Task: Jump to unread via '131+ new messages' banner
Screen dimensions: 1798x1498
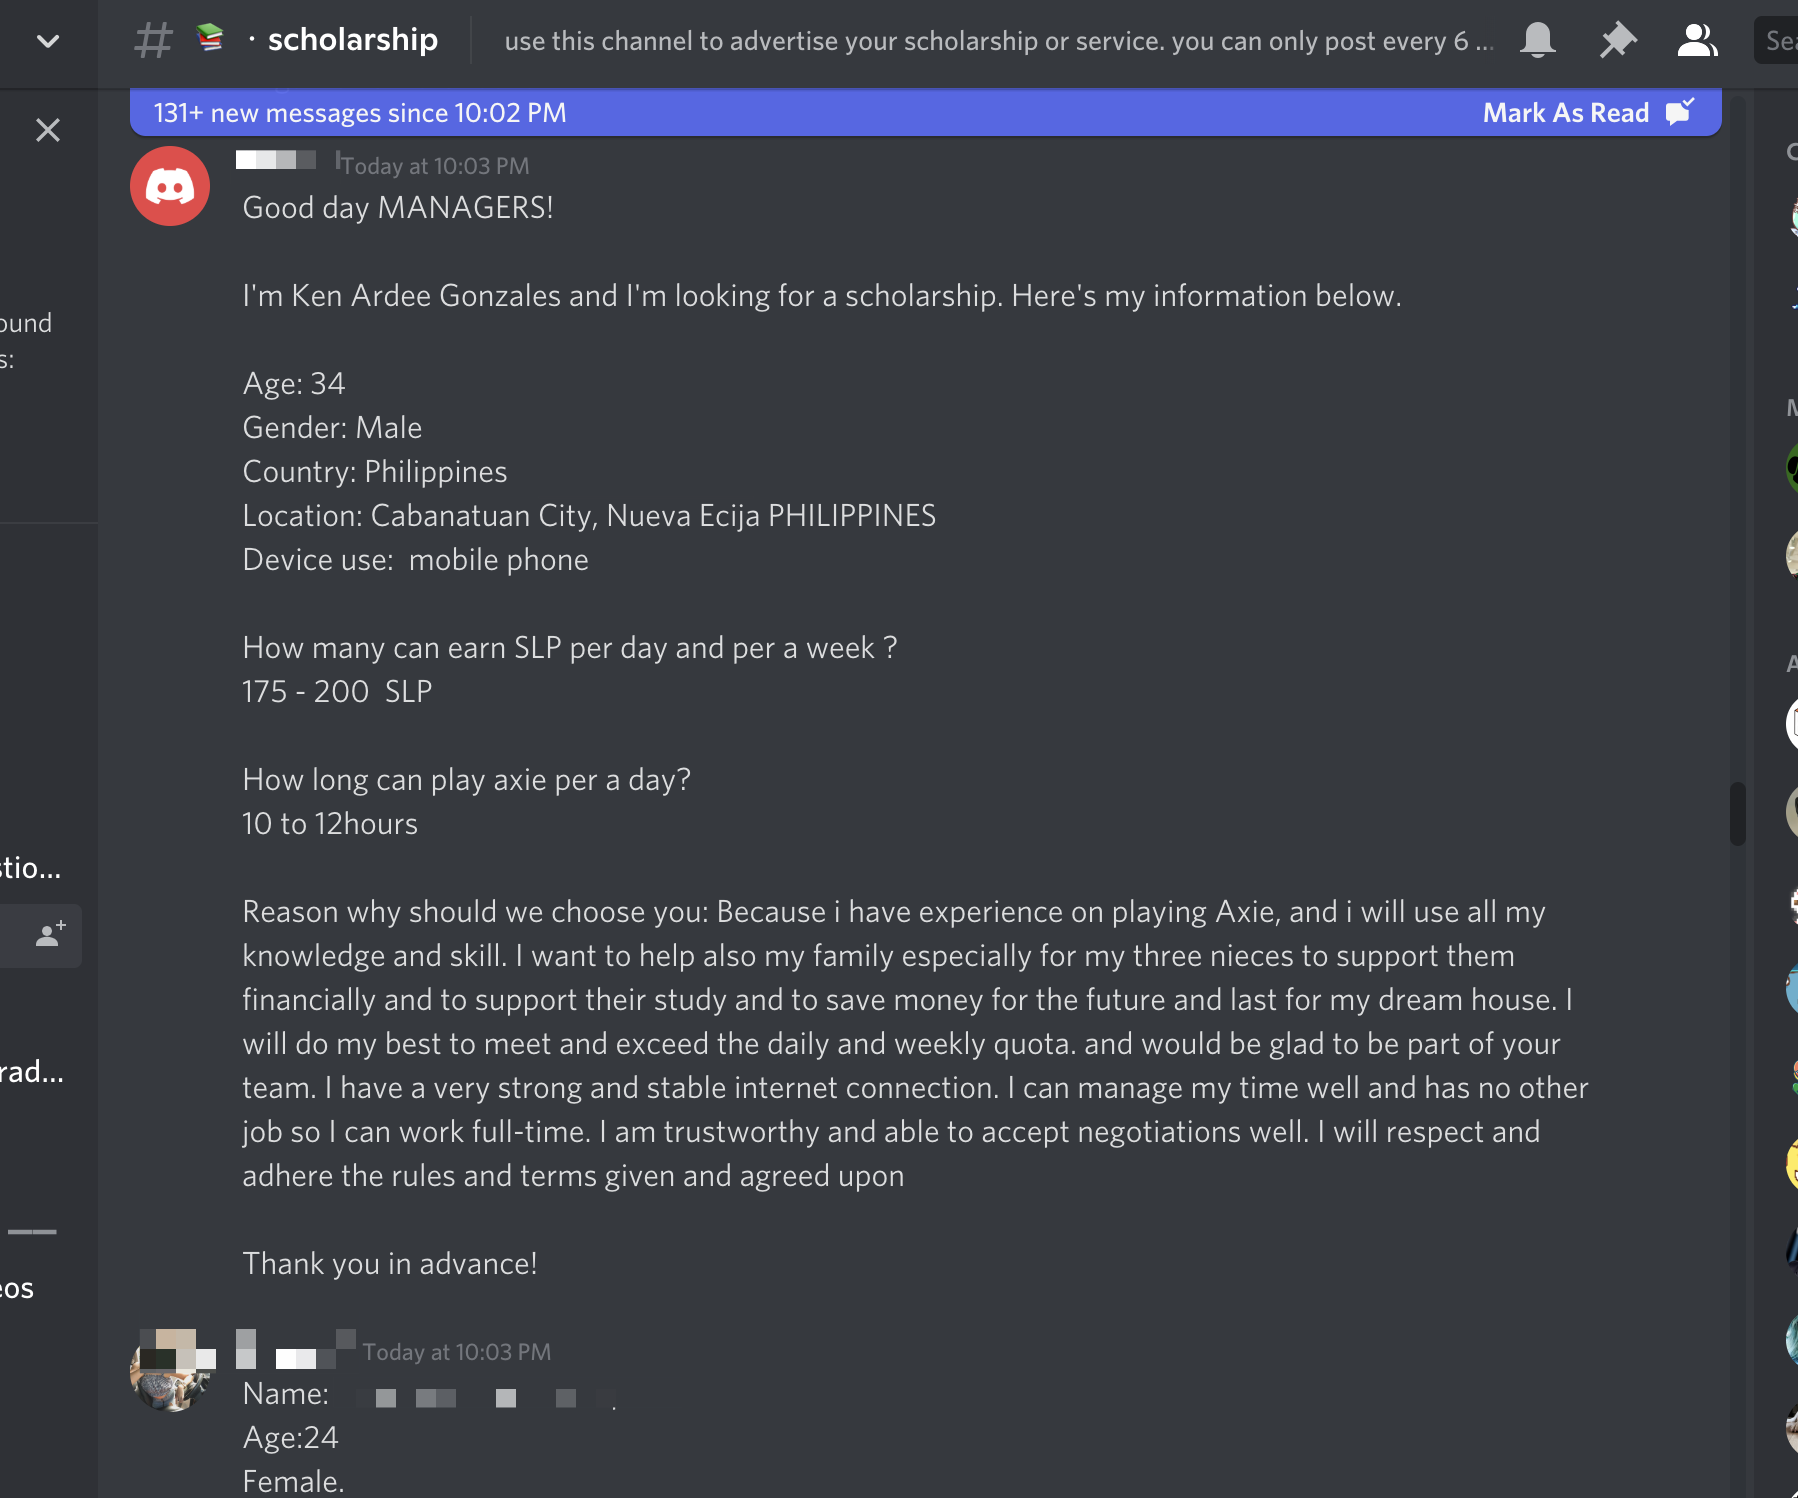Action: pos(358,112)
